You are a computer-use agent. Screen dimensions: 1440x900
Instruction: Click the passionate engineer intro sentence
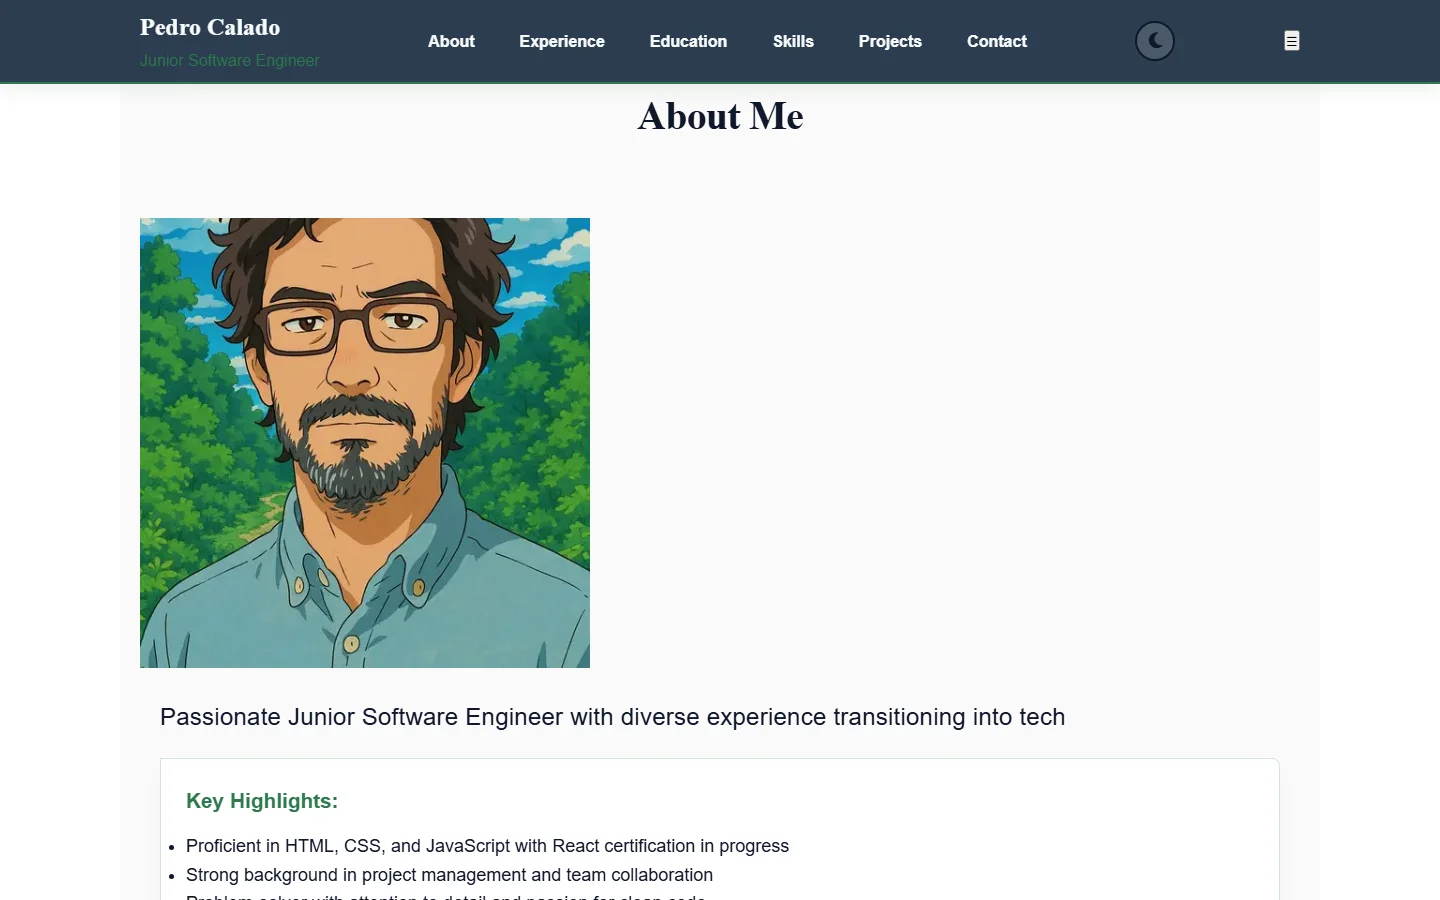point(612,717)
